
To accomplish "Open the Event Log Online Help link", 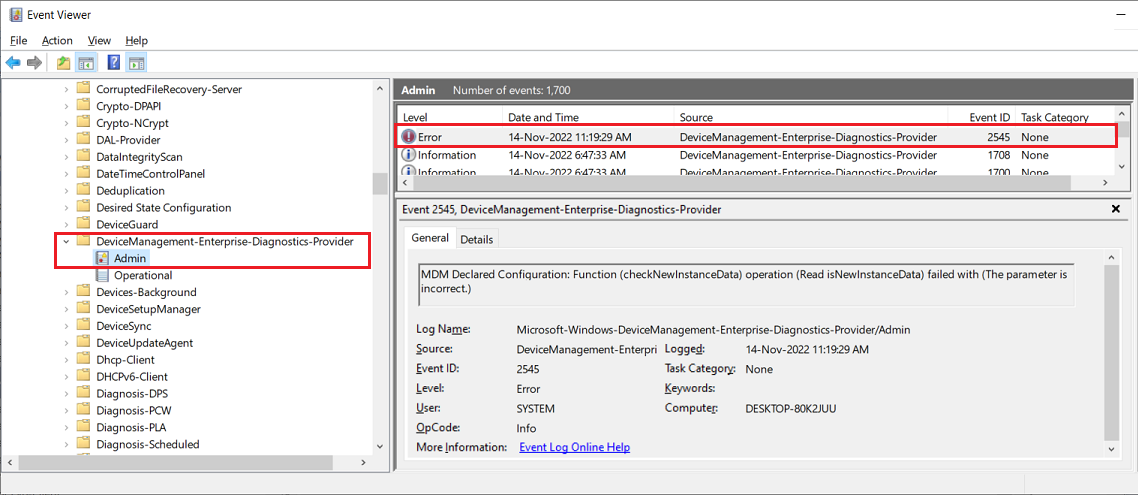I will point(574,447).
